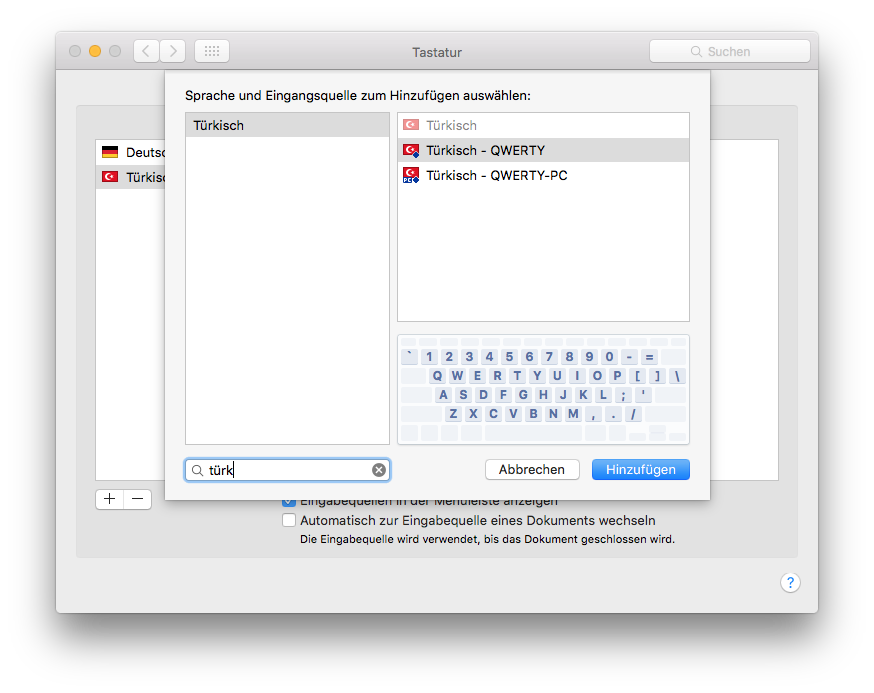Clear the türk search field text

379,470
